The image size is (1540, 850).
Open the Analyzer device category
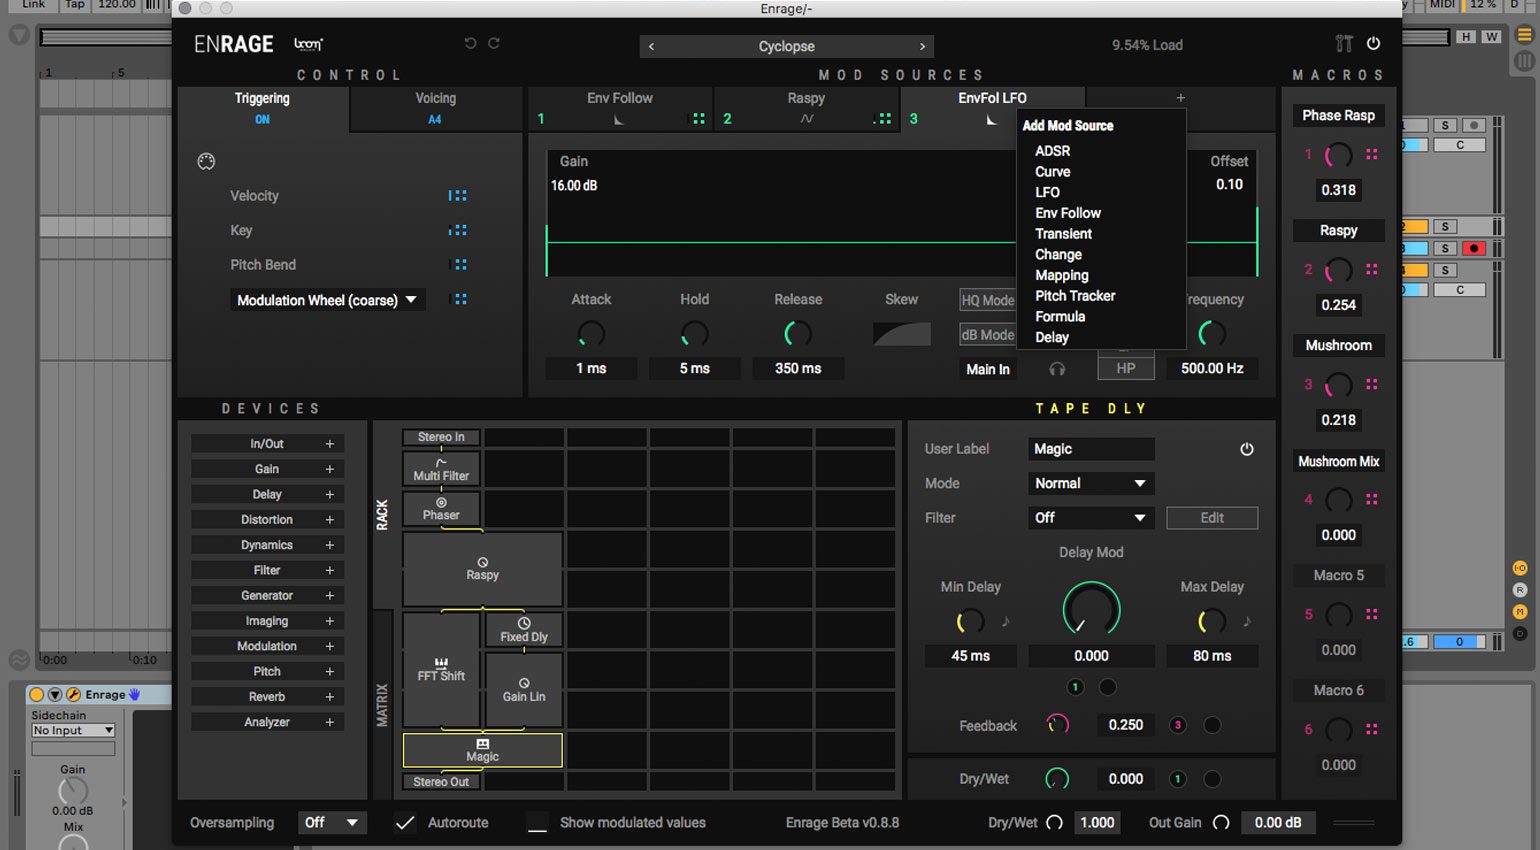[x=267, y=722]
